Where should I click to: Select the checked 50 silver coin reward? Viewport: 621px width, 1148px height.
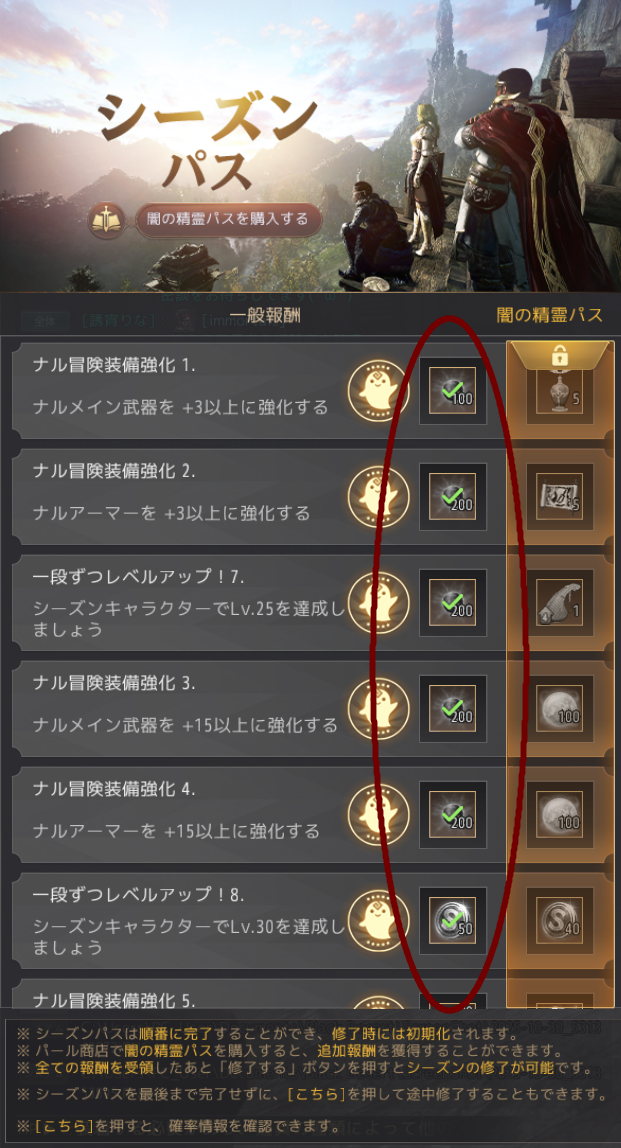click(x=453, y=921)
